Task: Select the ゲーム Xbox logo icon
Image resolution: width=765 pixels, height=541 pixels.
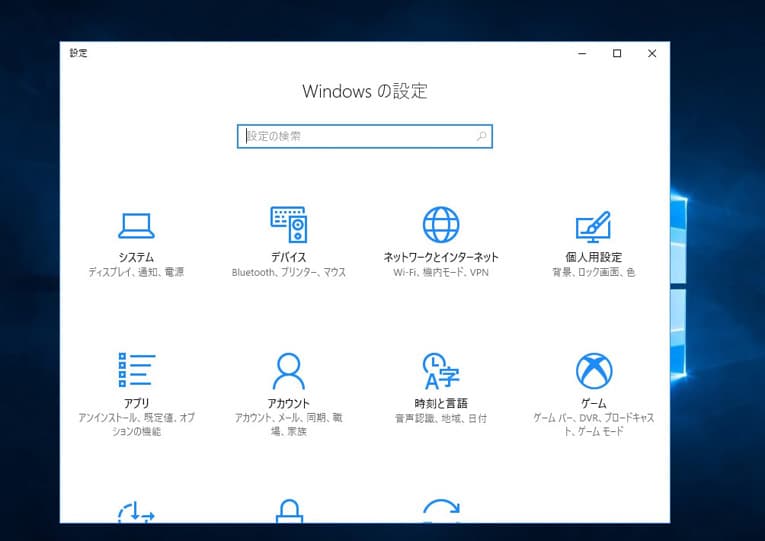Action: pyautogui.click(x=593, y=371)
